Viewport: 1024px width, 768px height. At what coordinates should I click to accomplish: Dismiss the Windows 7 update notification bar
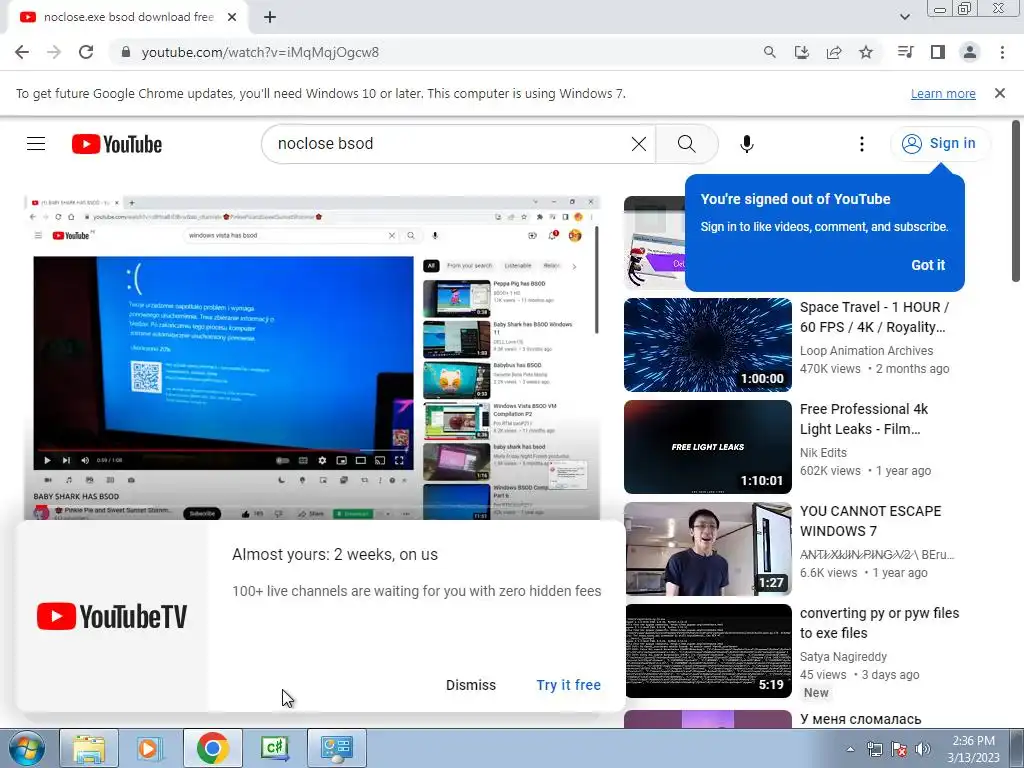1000,93
